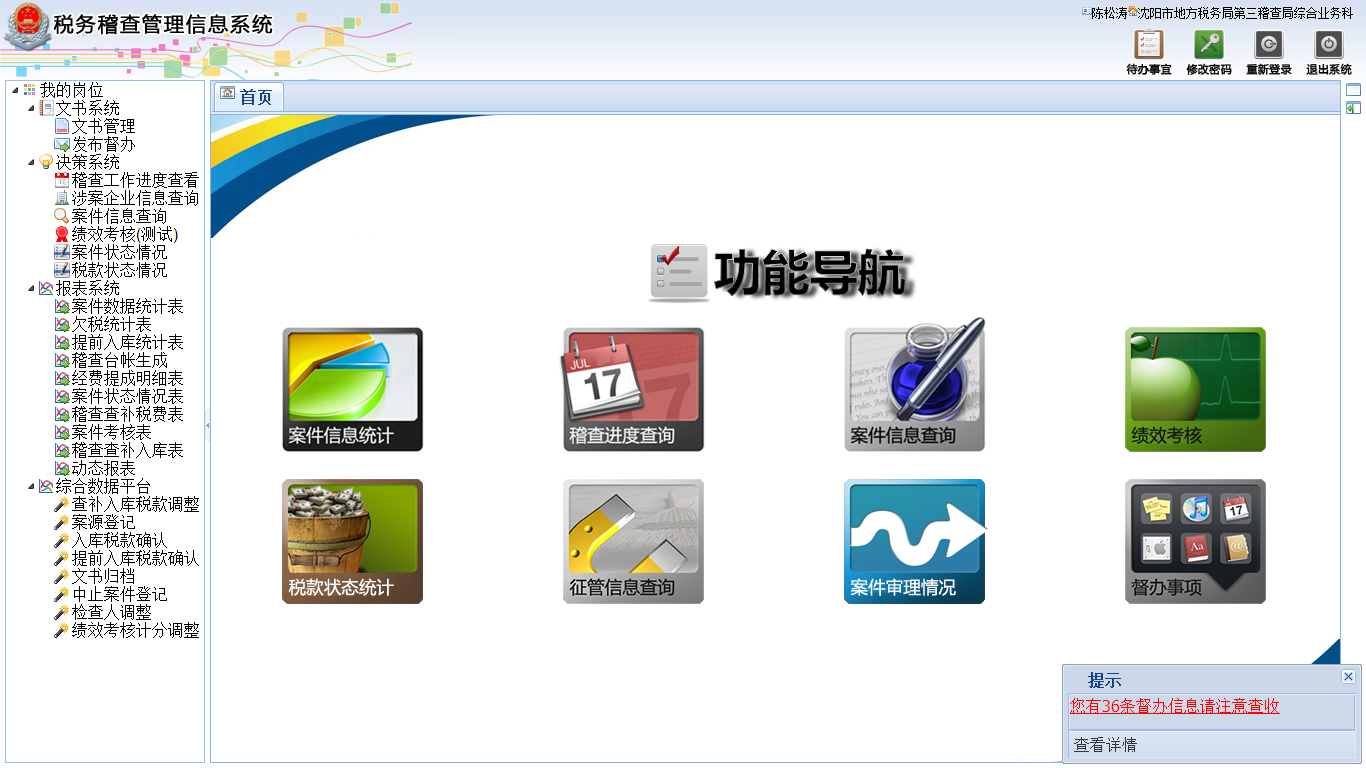This screenshot has height=768, width=1366.
Task: Close the 提示 notification popup
Action: pyautogui.click(x=1348, y=677)
